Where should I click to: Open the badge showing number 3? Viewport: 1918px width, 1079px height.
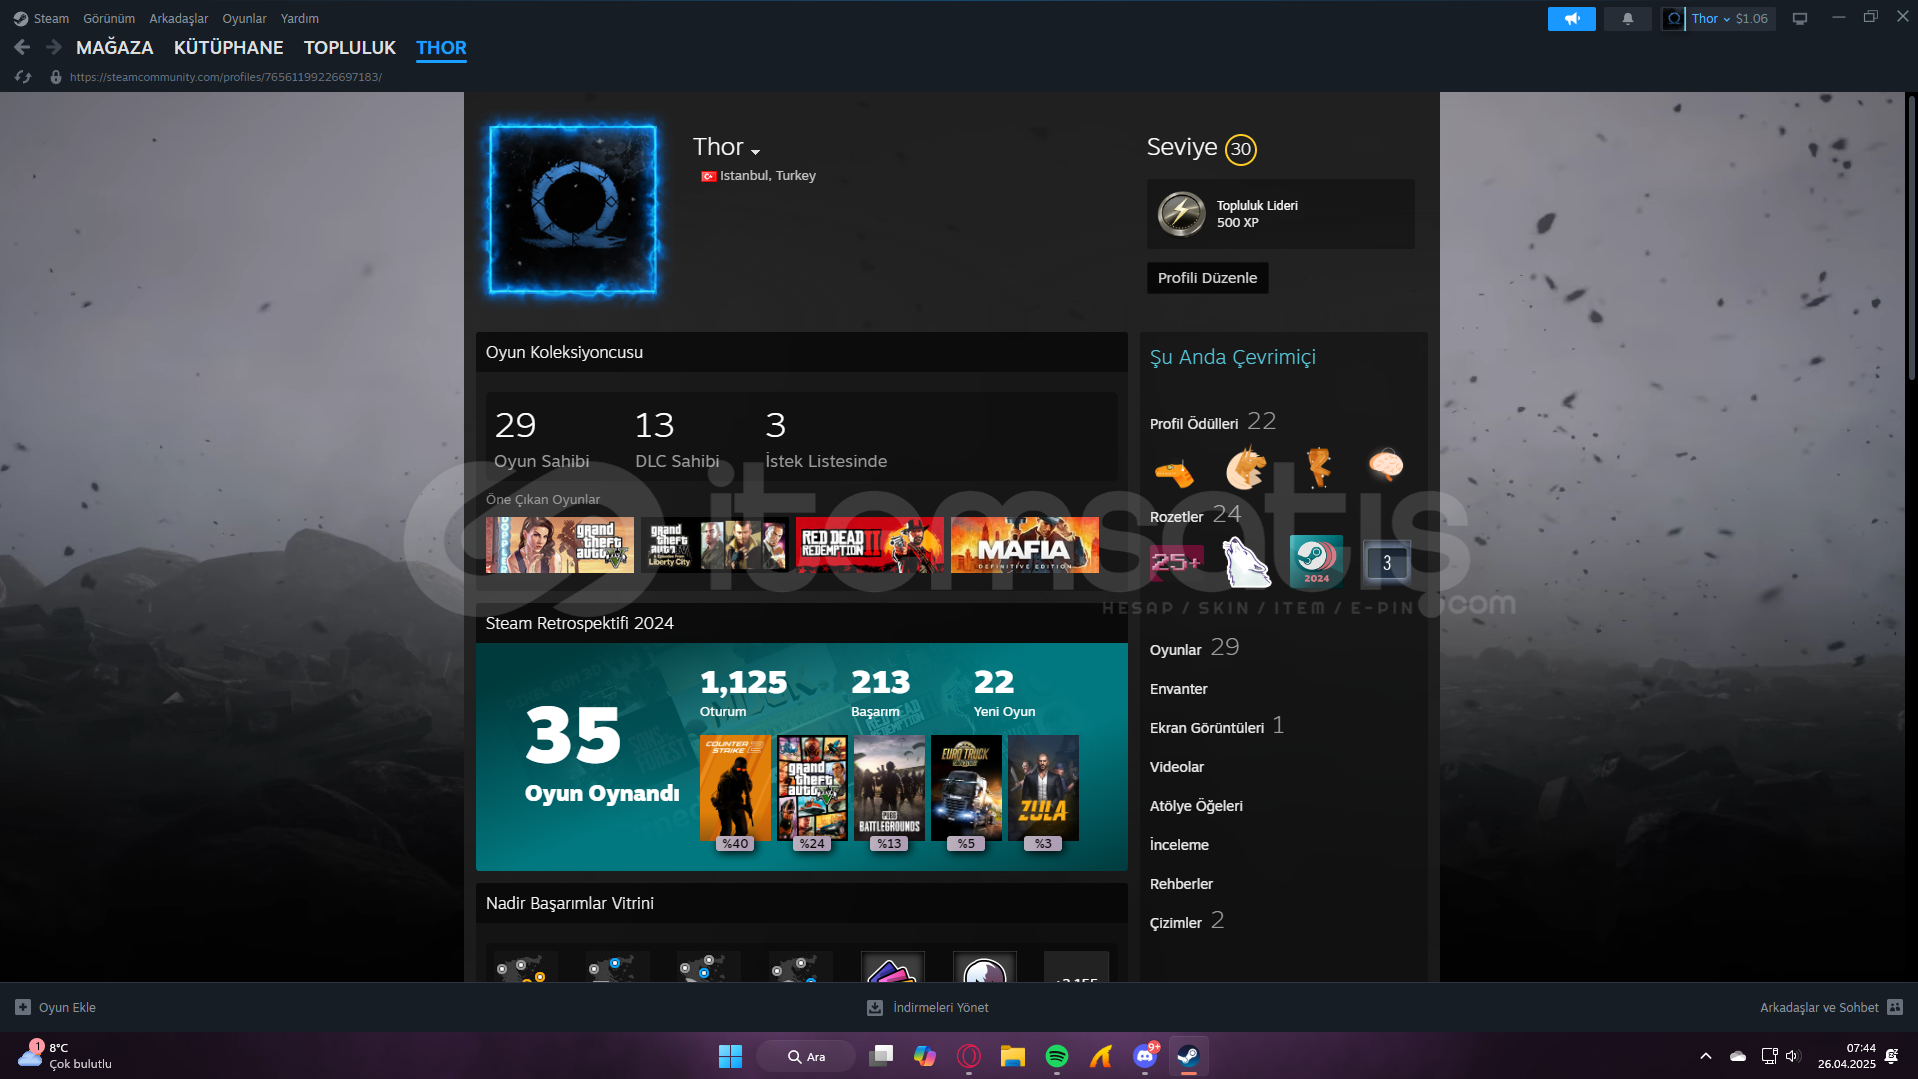coord(1387,563)
